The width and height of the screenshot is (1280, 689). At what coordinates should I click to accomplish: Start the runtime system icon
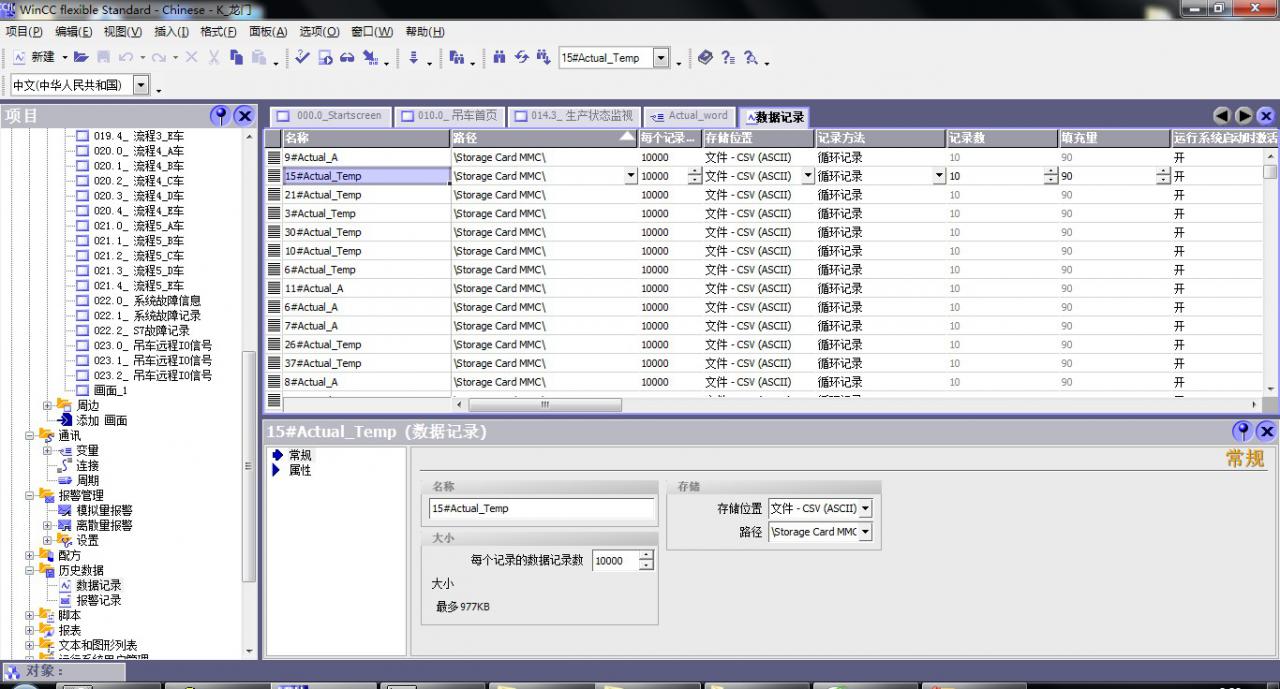click(325, 58)
